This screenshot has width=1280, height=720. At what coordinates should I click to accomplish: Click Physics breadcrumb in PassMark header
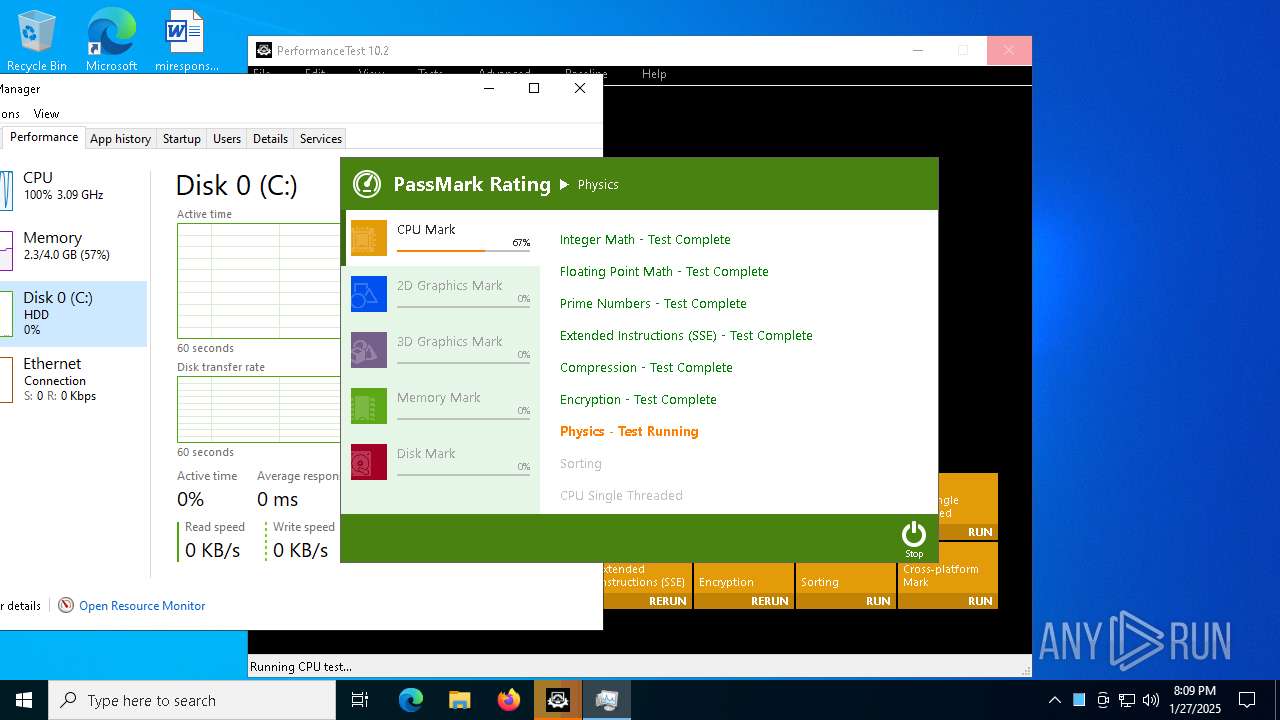click(x=598, y=184)
